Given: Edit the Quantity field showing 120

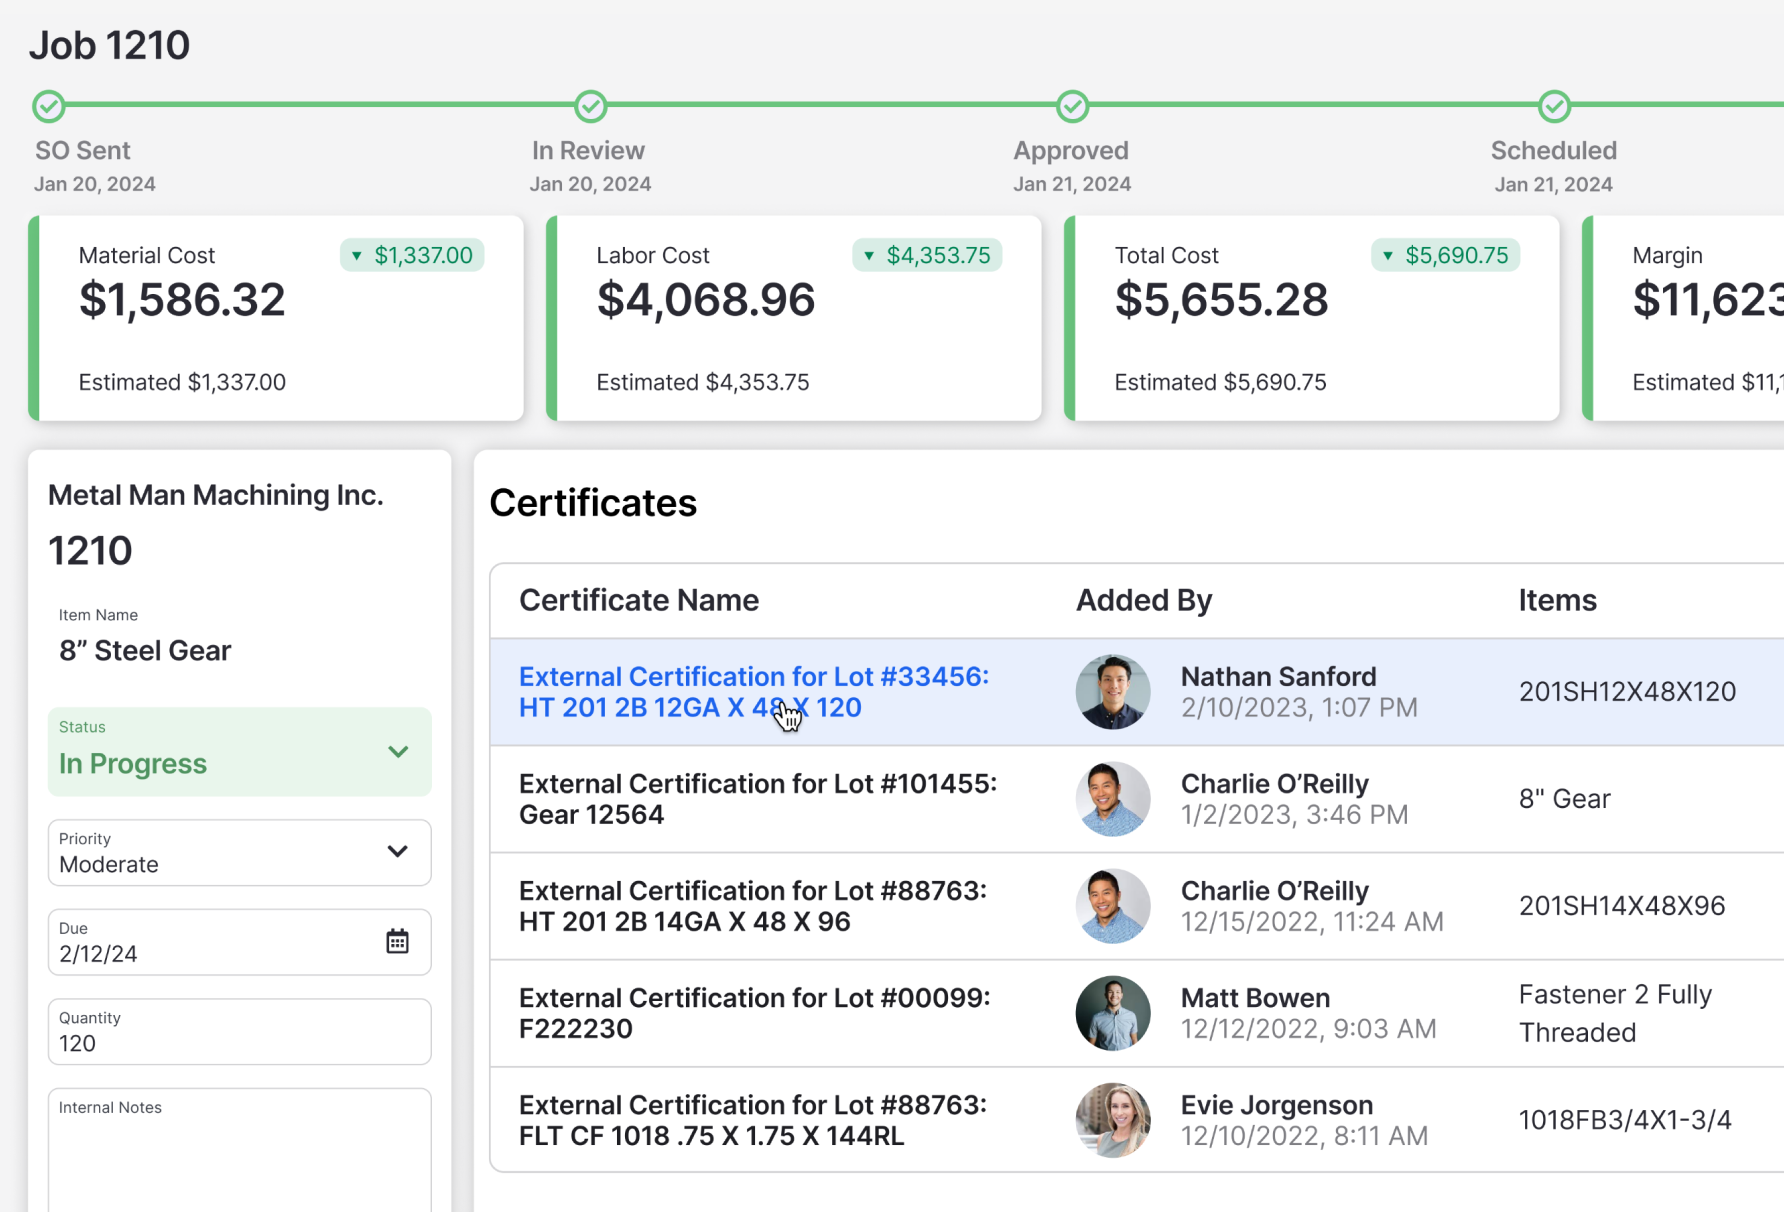Looking at the screenshot, I should pos(240,1032).
